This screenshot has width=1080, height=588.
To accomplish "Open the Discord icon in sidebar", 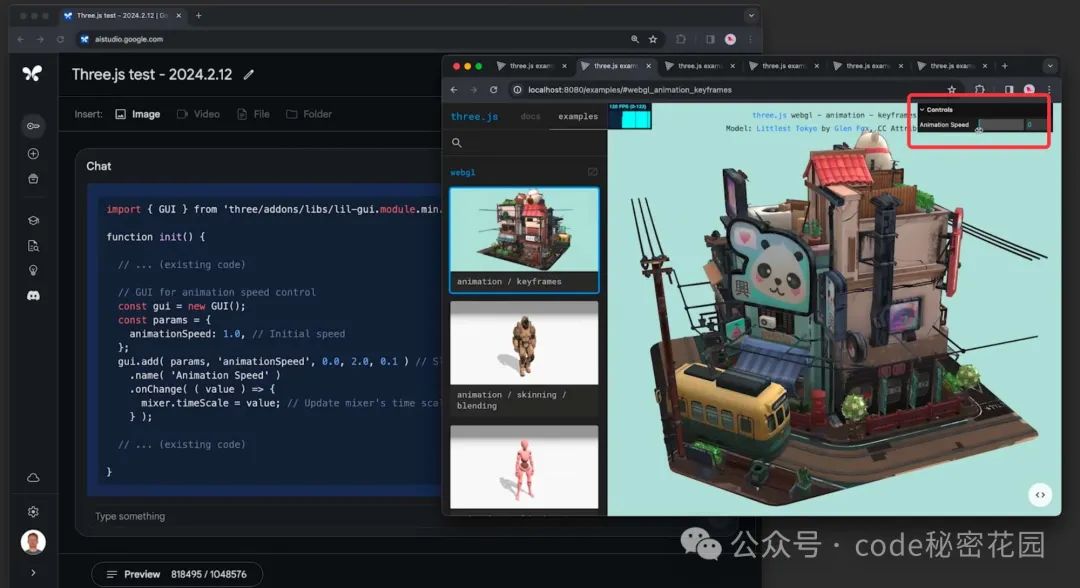I will coord(33,295).
